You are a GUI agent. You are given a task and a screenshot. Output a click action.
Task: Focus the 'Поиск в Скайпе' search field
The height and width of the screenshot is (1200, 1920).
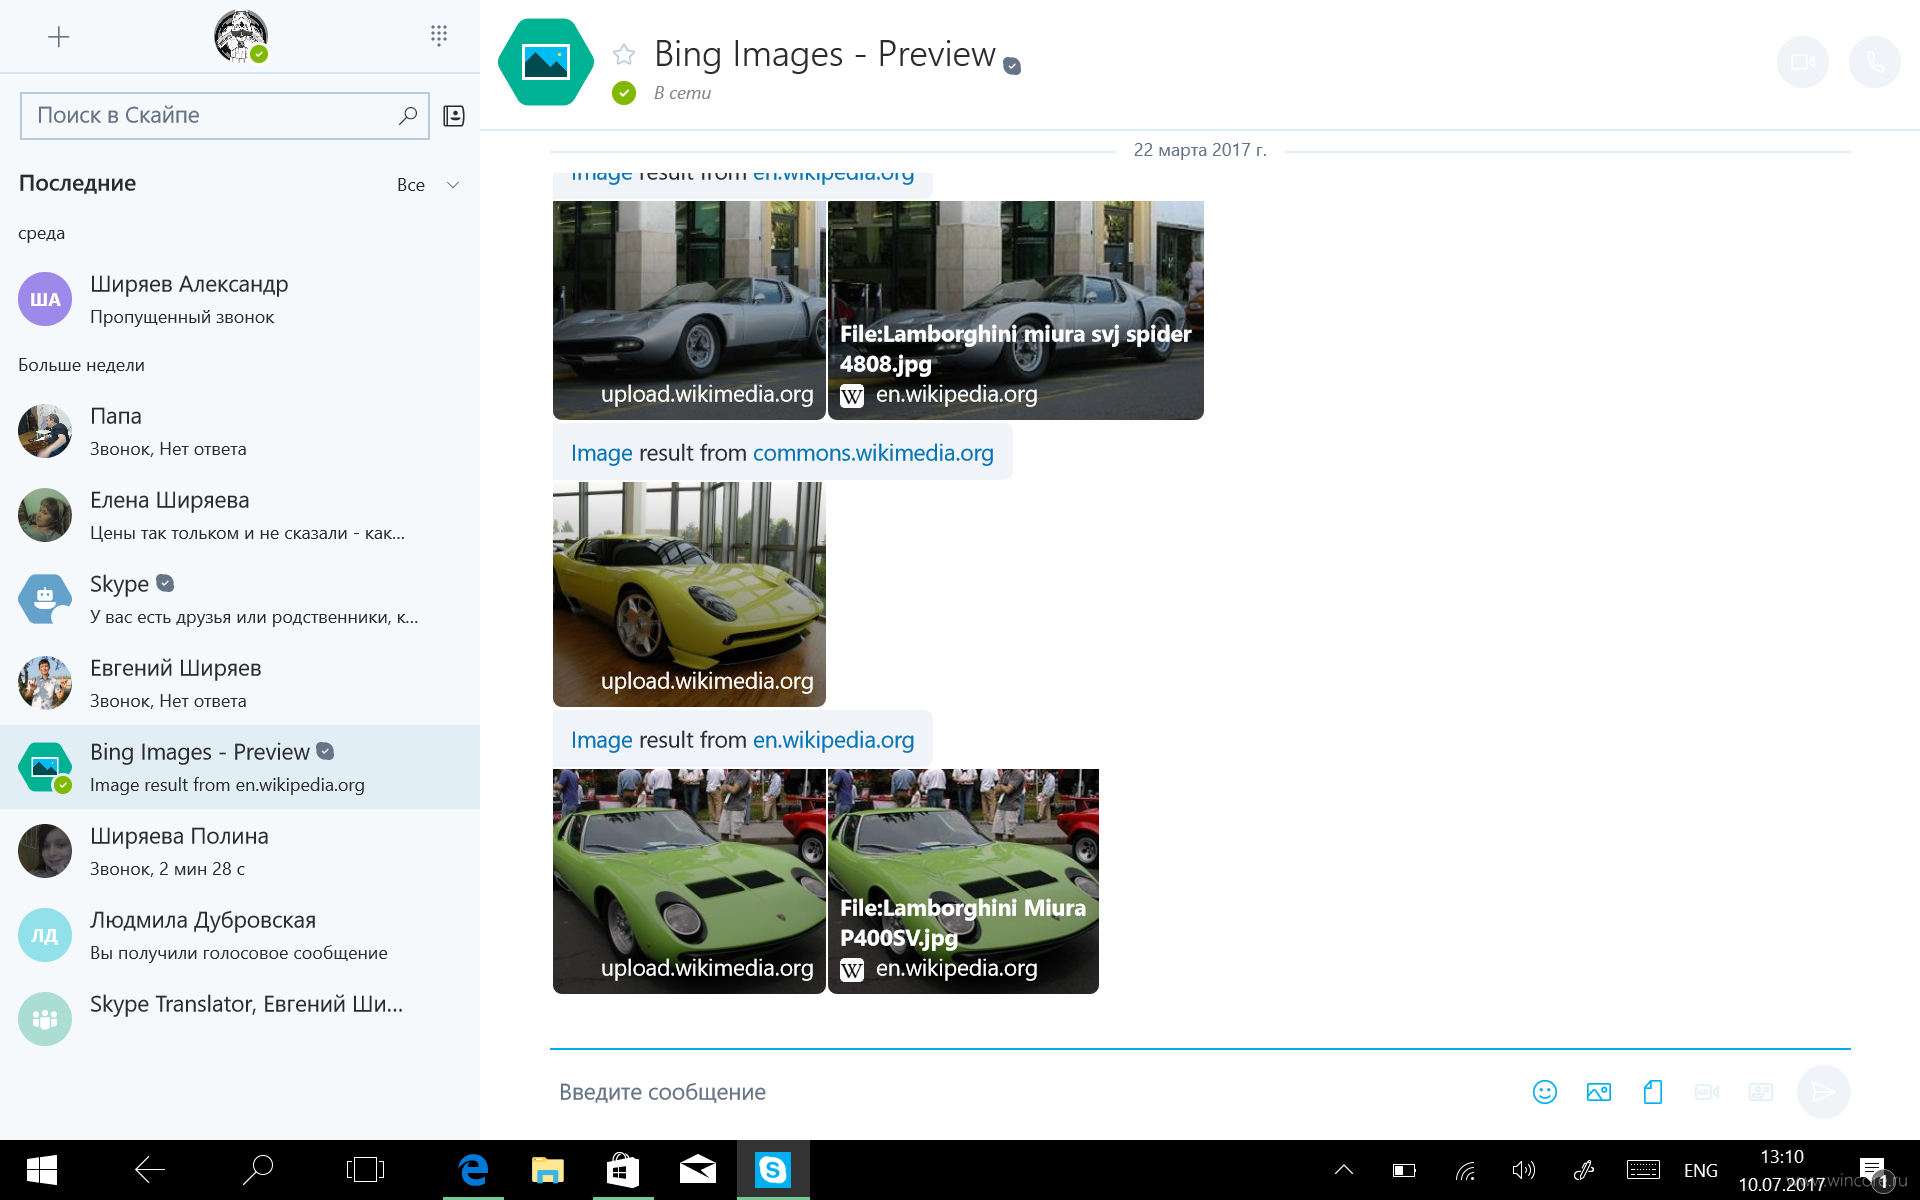click(225, 116)
